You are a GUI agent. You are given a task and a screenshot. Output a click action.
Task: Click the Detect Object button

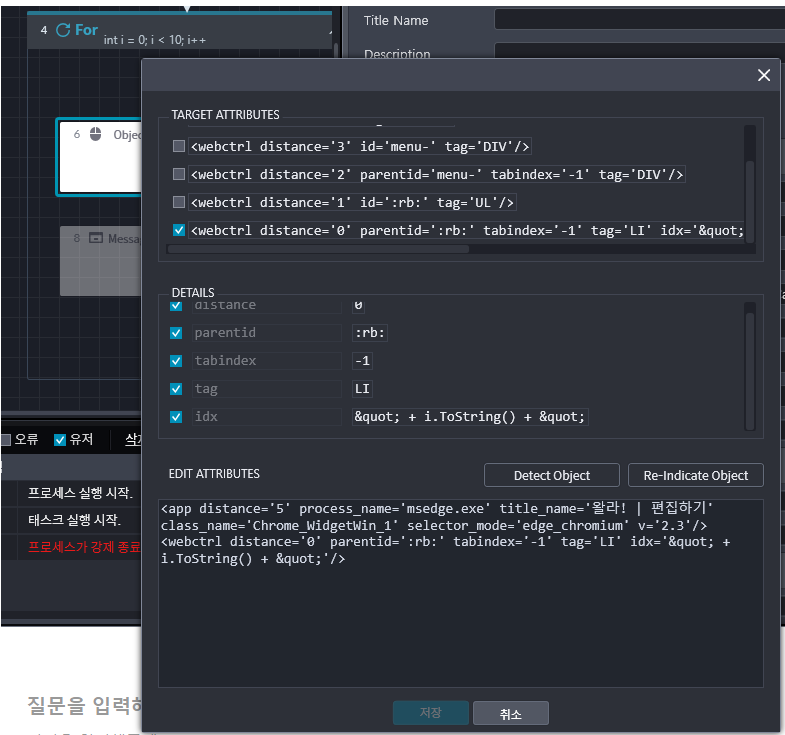point(552,475)
